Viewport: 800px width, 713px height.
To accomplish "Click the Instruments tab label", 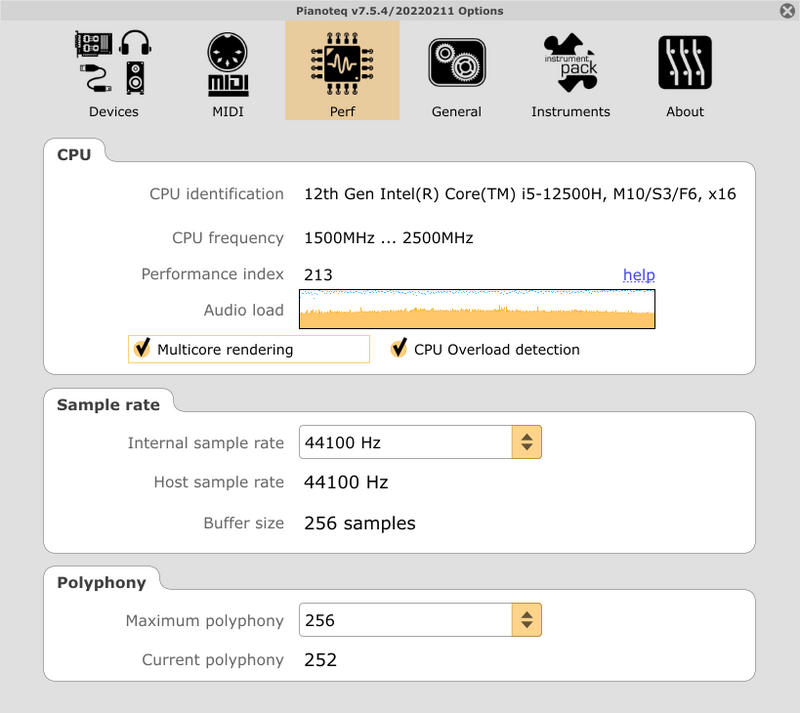I will (x=570, y=111).
